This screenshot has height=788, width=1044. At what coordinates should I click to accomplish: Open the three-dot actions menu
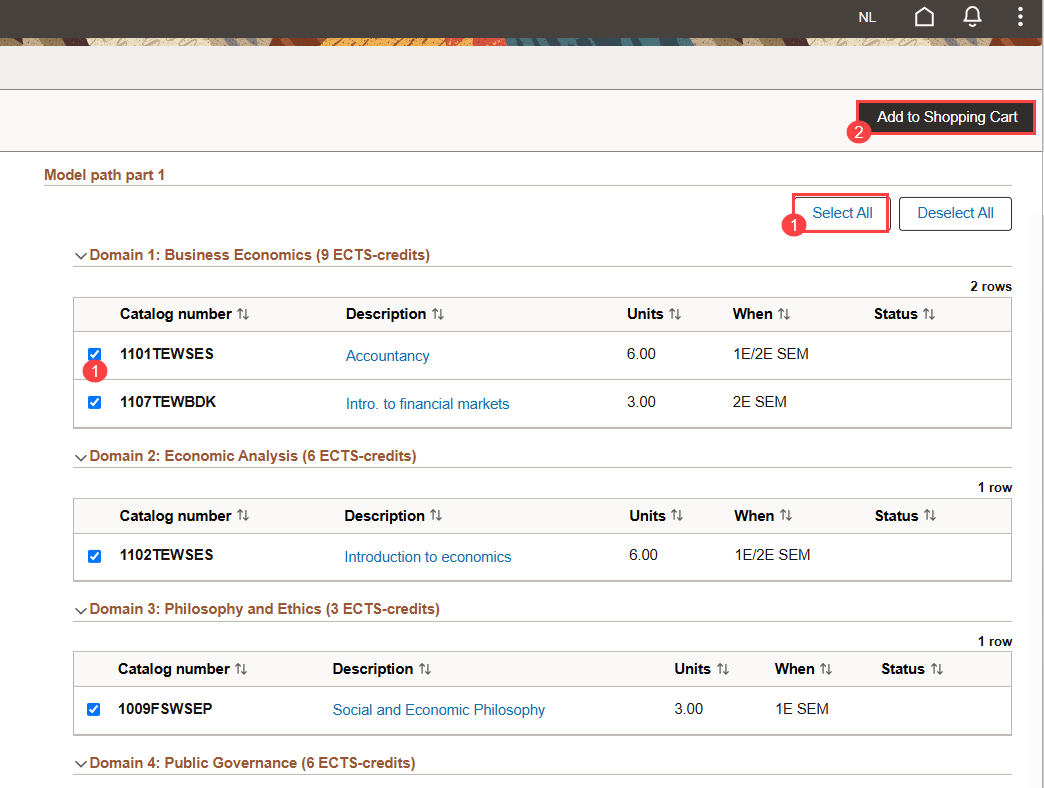[x=1020, y=17]
